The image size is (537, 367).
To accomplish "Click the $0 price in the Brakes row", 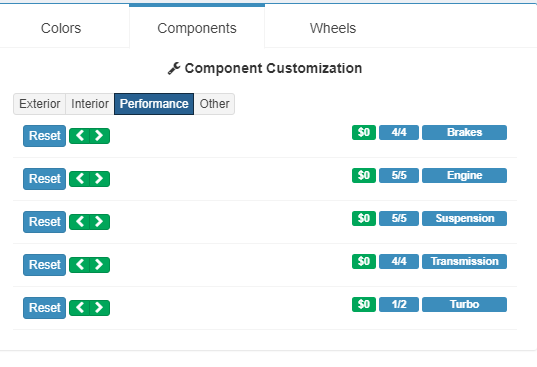I will click(x=364, y=132).
